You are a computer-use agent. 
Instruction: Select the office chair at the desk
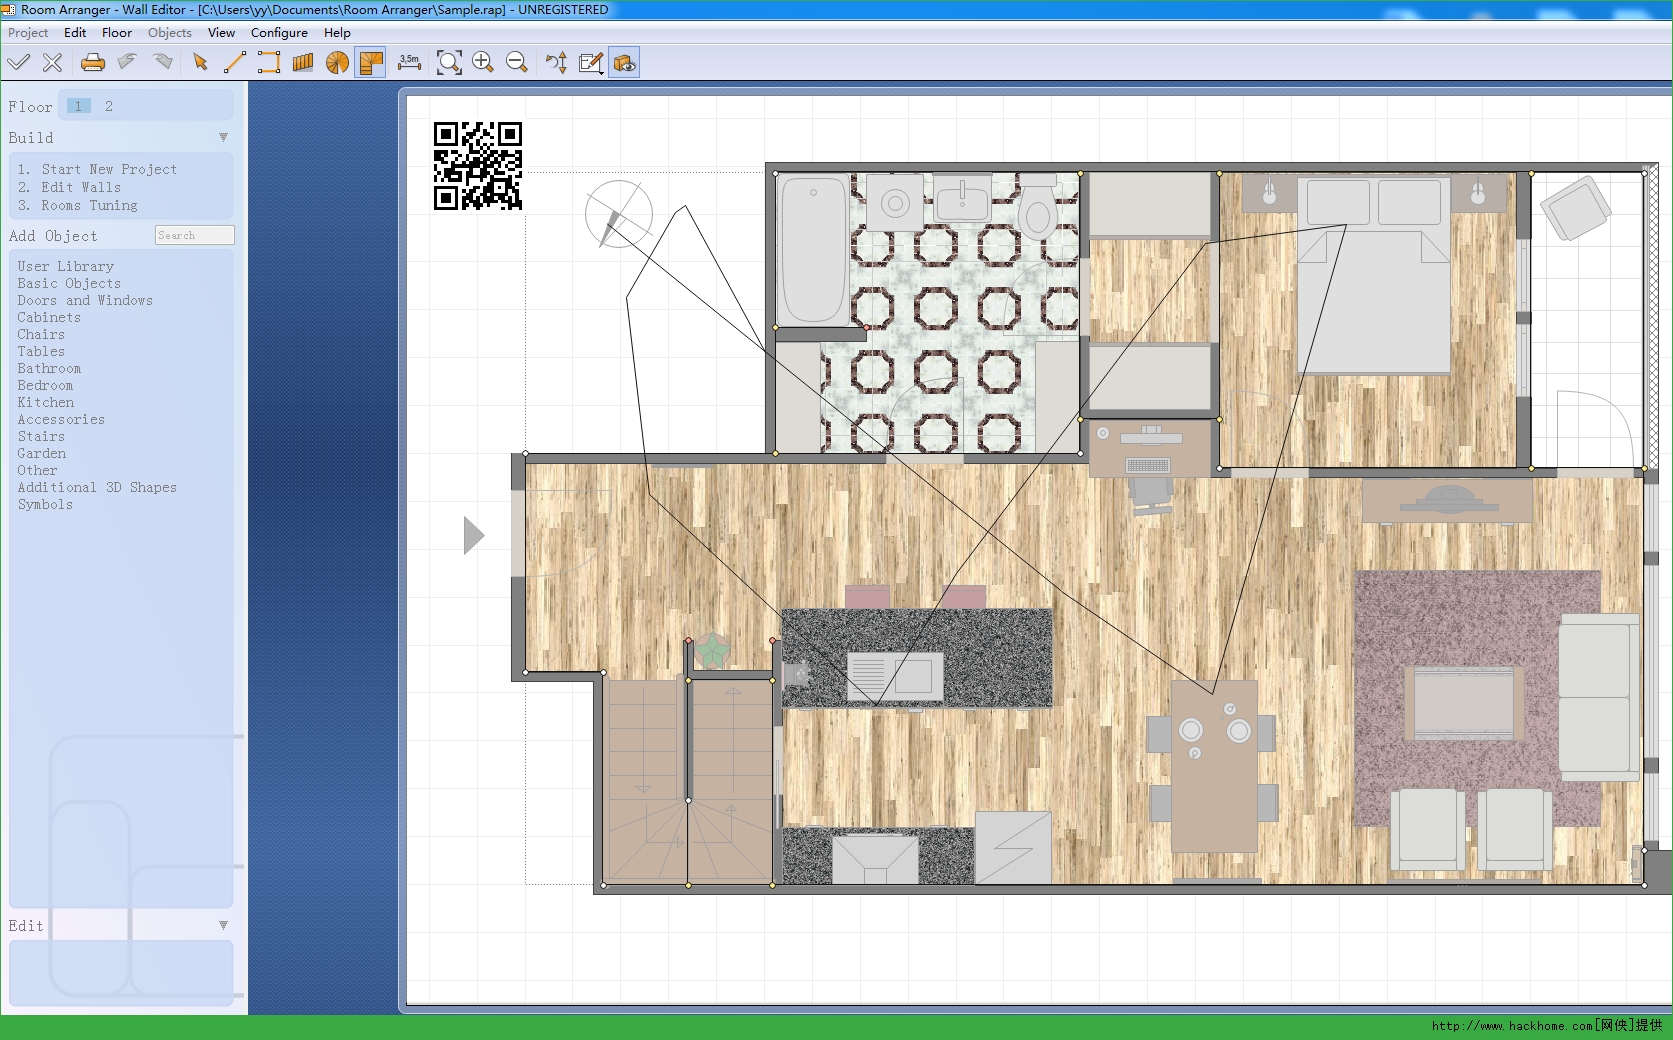[1151, 495]
